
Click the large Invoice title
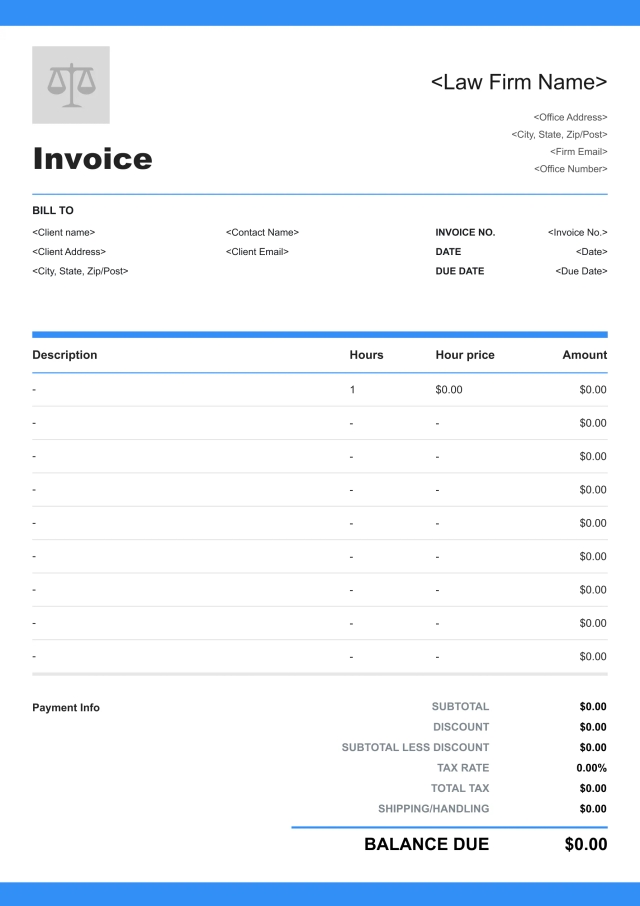pos(92,159)
